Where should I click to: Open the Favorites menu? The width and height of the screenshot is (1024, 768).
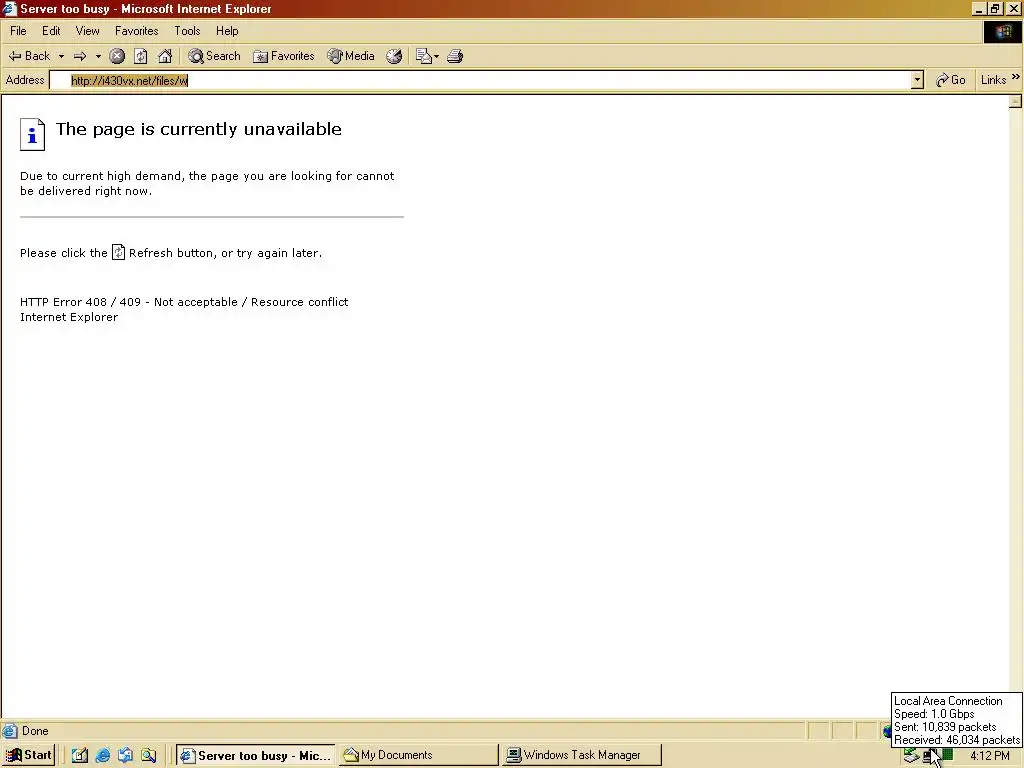[x=136, y=31]
